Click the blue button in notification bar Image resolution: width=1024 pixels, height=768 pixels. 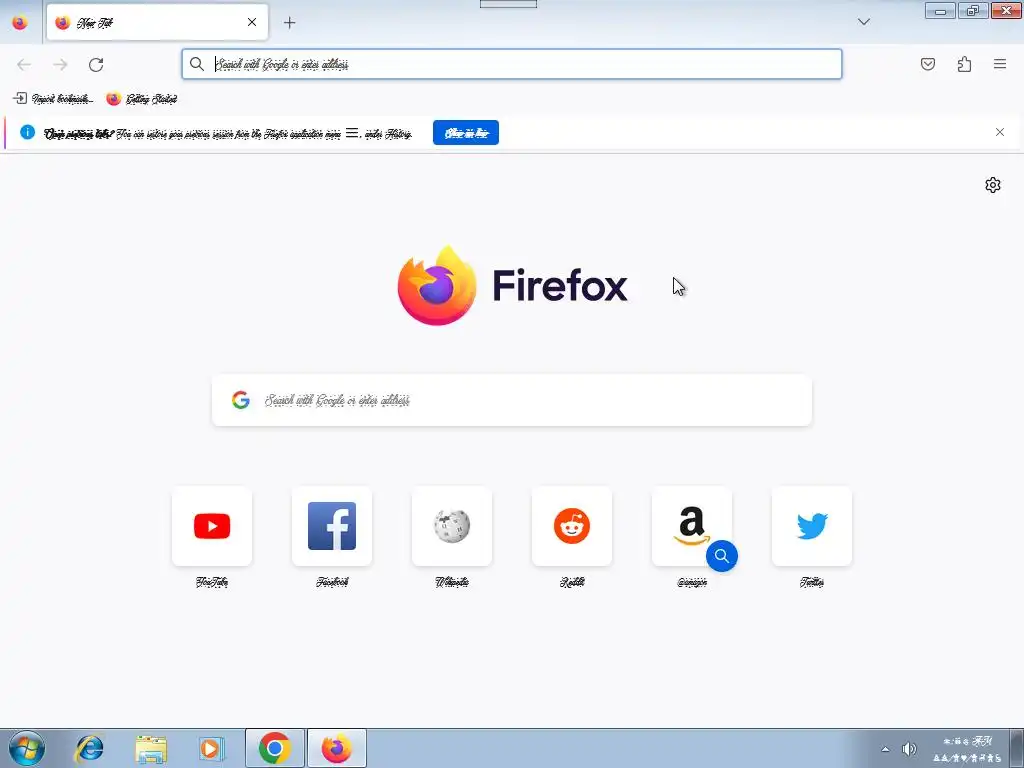(466, 133)
